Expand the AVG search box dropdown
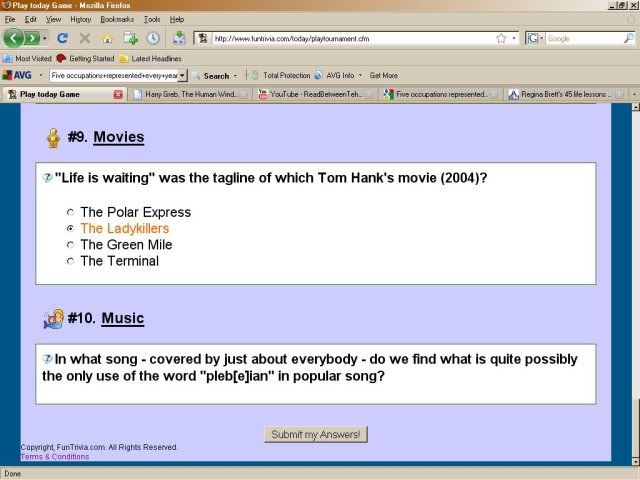Image resolution: width=640 pixels, height=480 pixels. pos(183,75)
